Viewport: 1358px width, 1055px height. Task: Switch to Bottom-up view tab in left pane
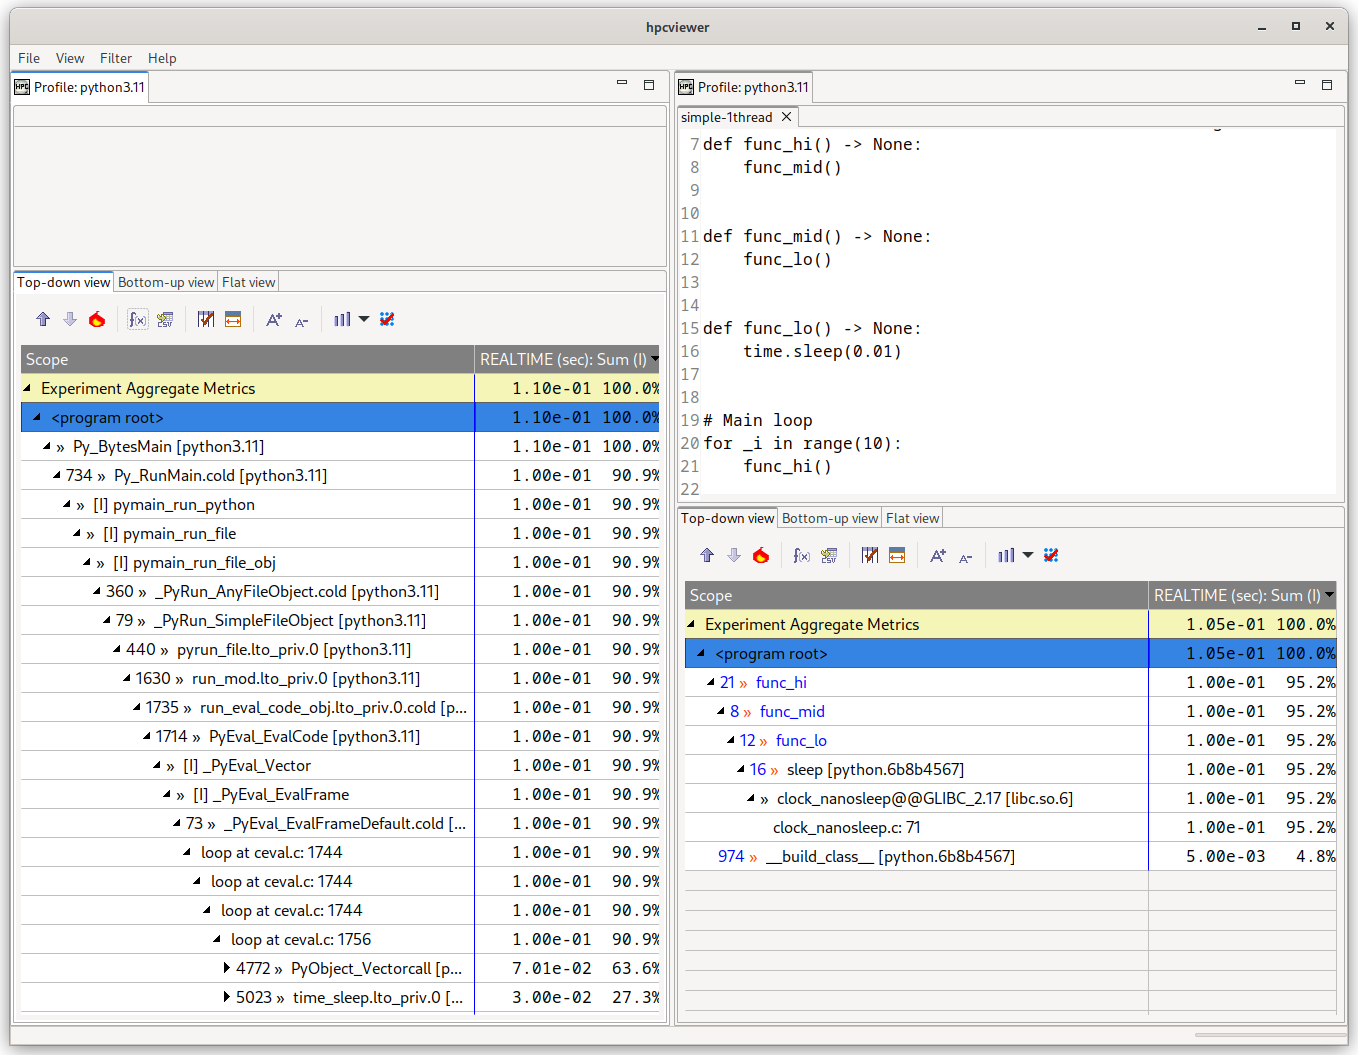166,282
